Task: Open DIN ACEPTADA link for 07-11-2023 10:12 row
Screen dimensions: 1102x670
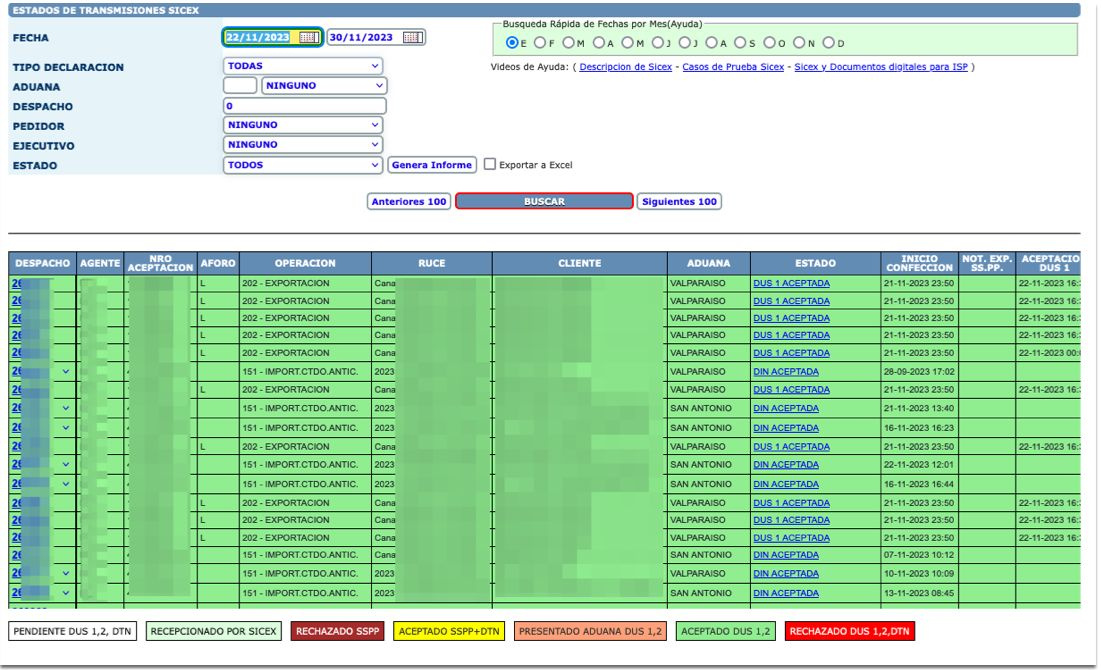Action: 786,555
